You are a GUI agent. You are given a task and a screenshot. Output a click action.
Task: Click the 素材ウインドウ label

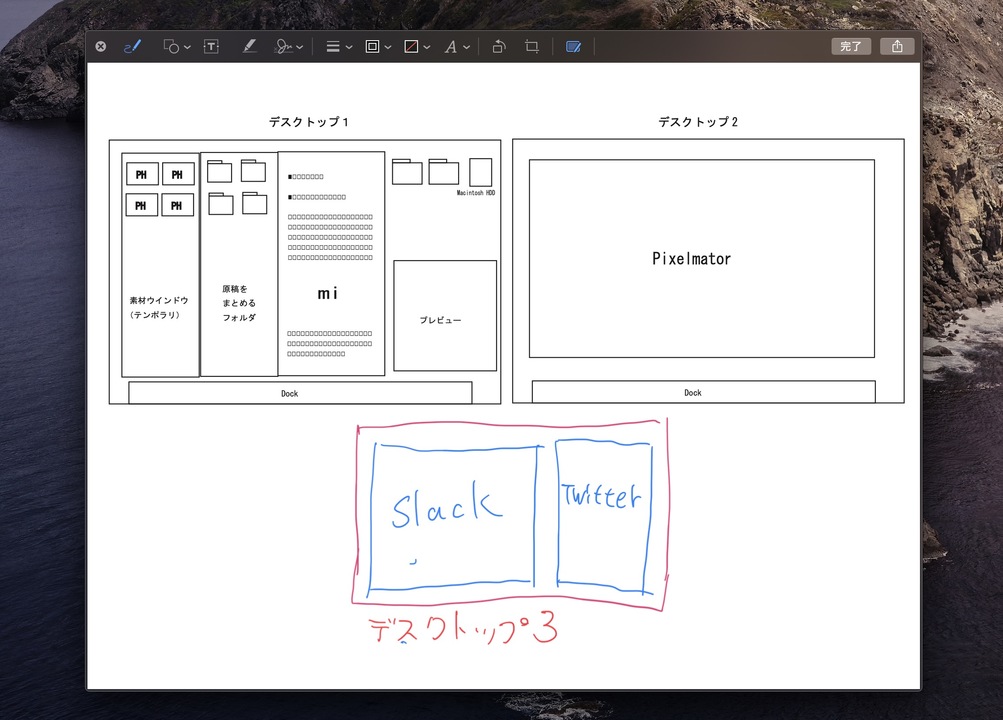(159, 301)
